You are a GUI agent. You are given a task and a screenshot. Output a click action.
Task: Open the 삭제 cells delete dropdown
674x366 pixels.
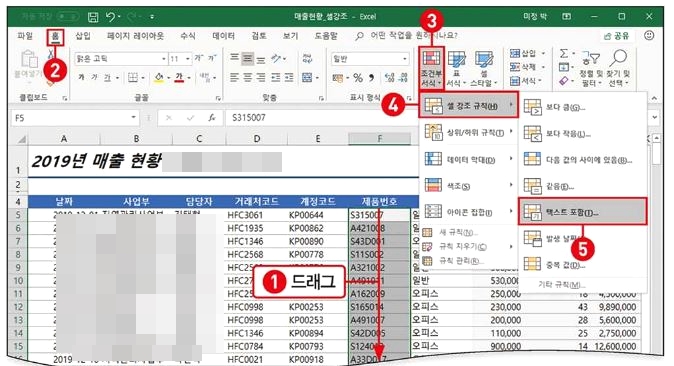tap(527, 67)
